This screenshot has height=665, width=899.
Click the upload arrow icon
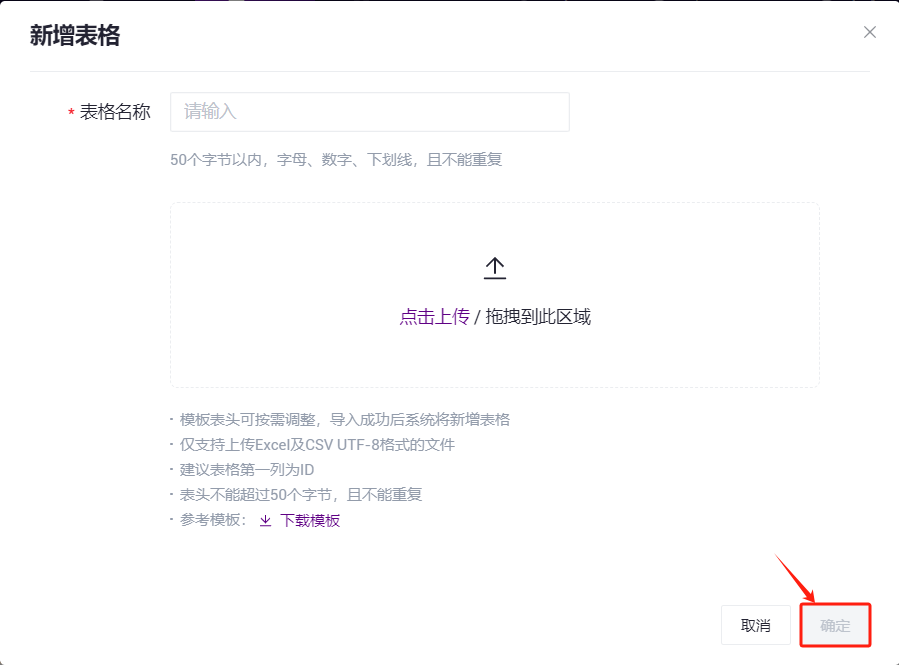pos(495,268)
